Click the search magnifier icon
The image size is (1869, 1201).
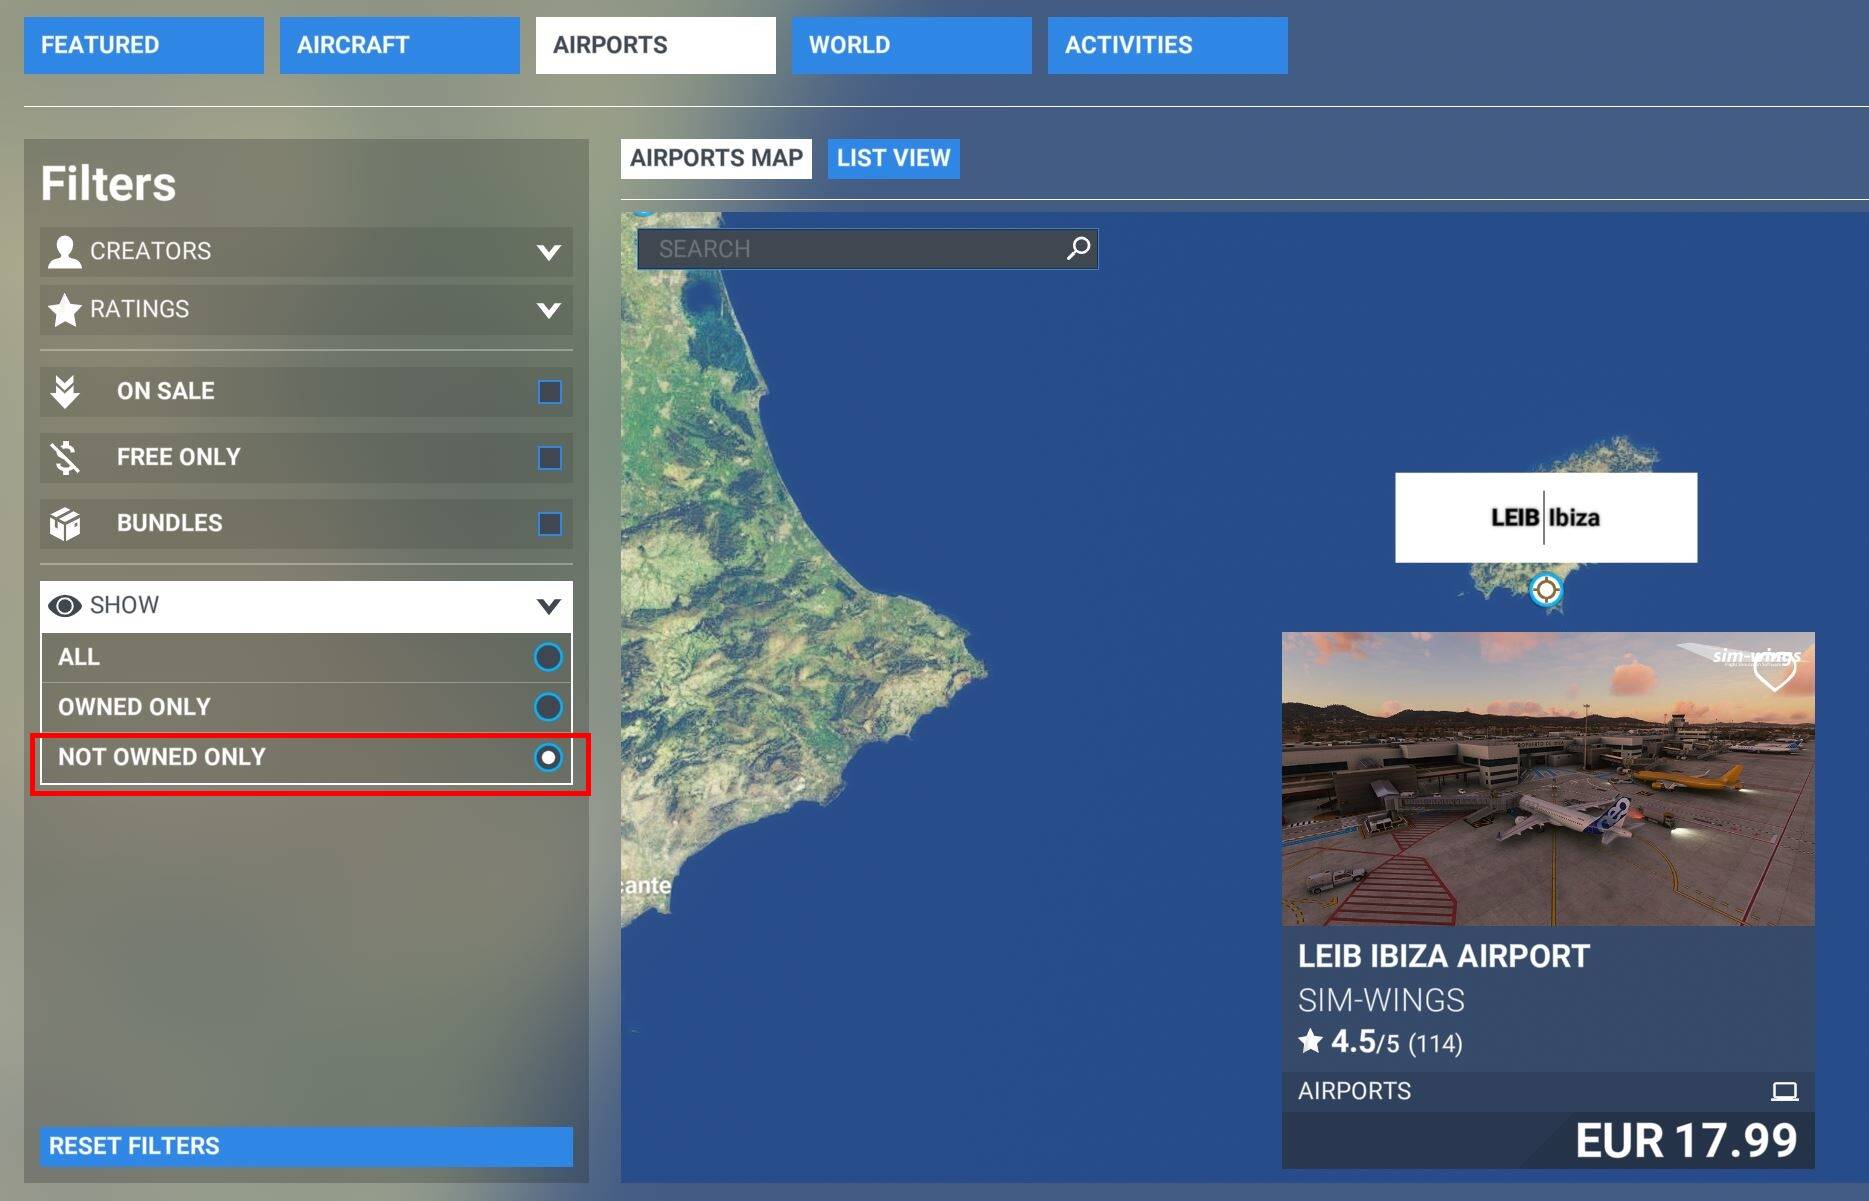[x=1078, y=248]
